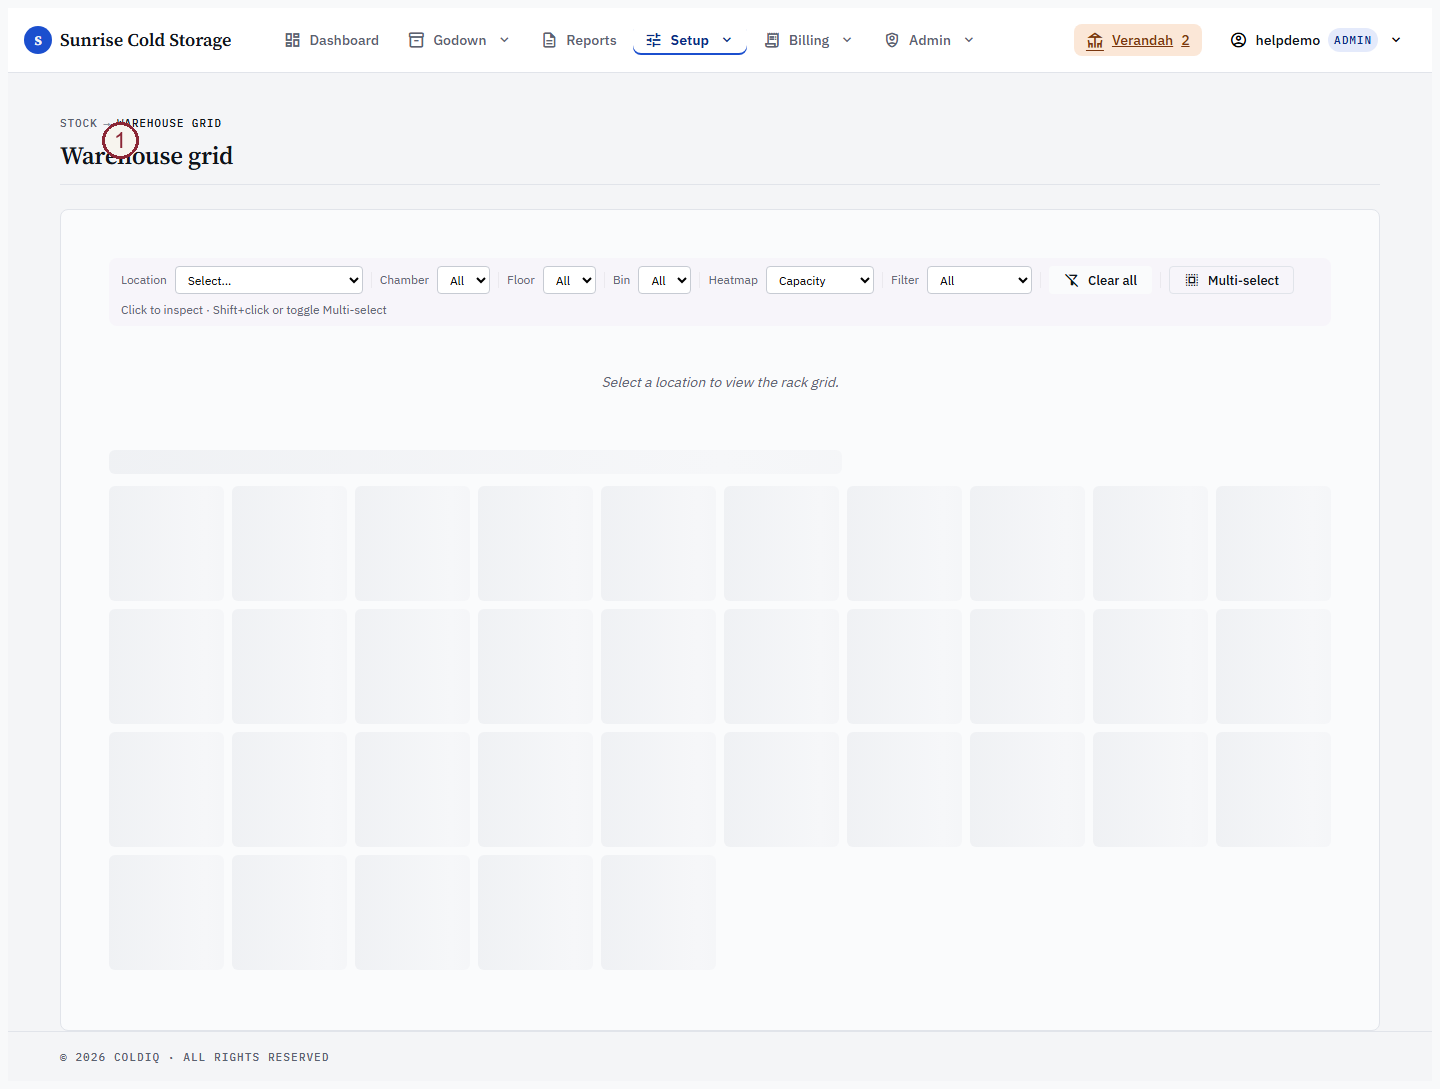1440x1089 pixels.
Task: Click the Setup sliders icon
Action: [654, 40]
